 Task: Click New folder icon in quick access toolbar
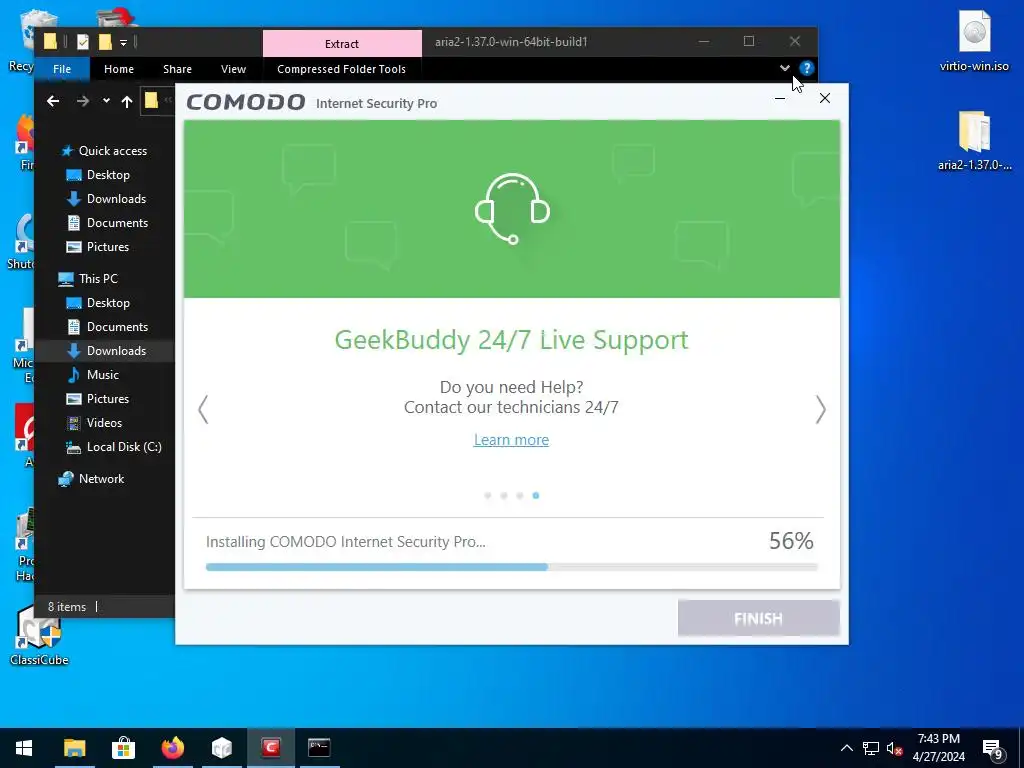click(x=104, y=42)
